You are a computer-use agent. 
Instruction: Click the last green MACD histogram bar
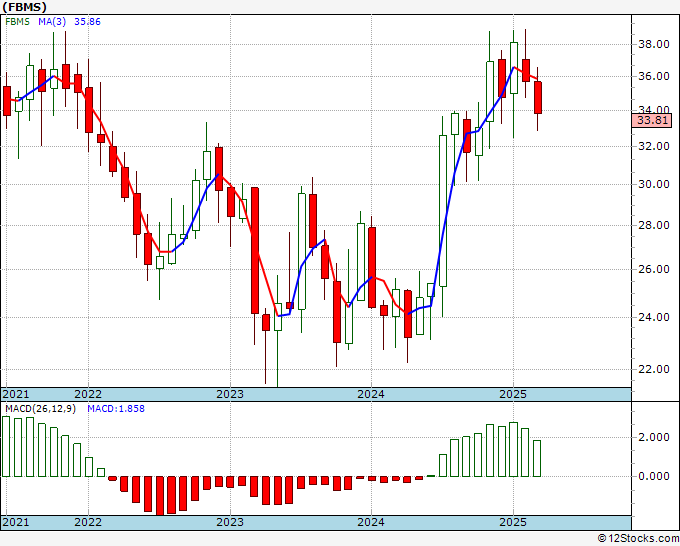537,458
